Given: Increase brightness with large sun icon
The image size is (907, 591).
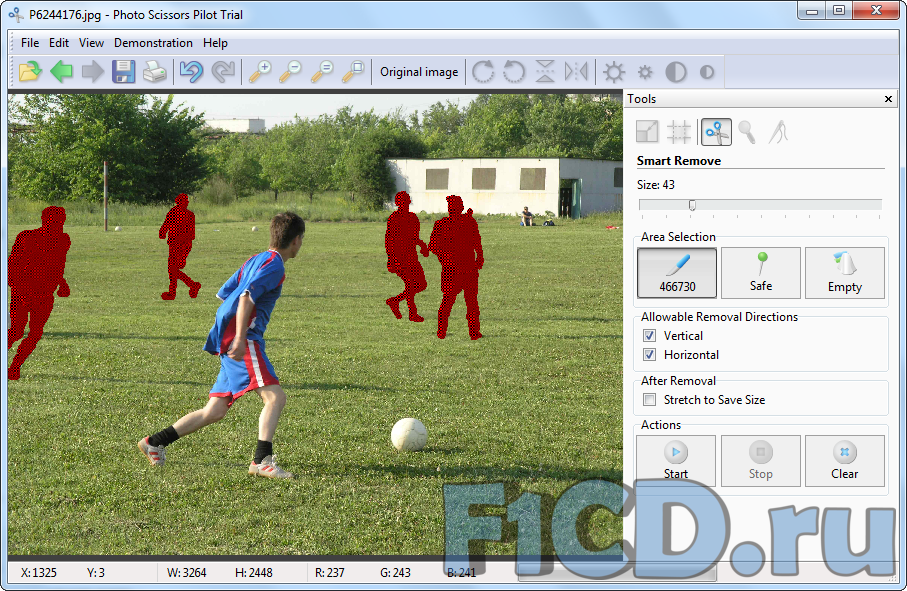Looking at the screenshot, I should [x=614, y=72].
